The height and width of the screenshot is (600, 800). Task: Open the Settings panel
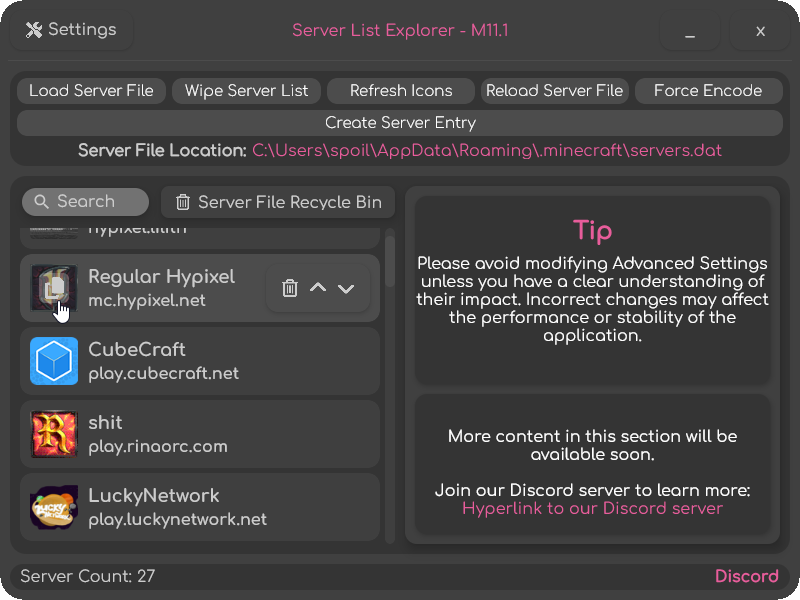71,30
